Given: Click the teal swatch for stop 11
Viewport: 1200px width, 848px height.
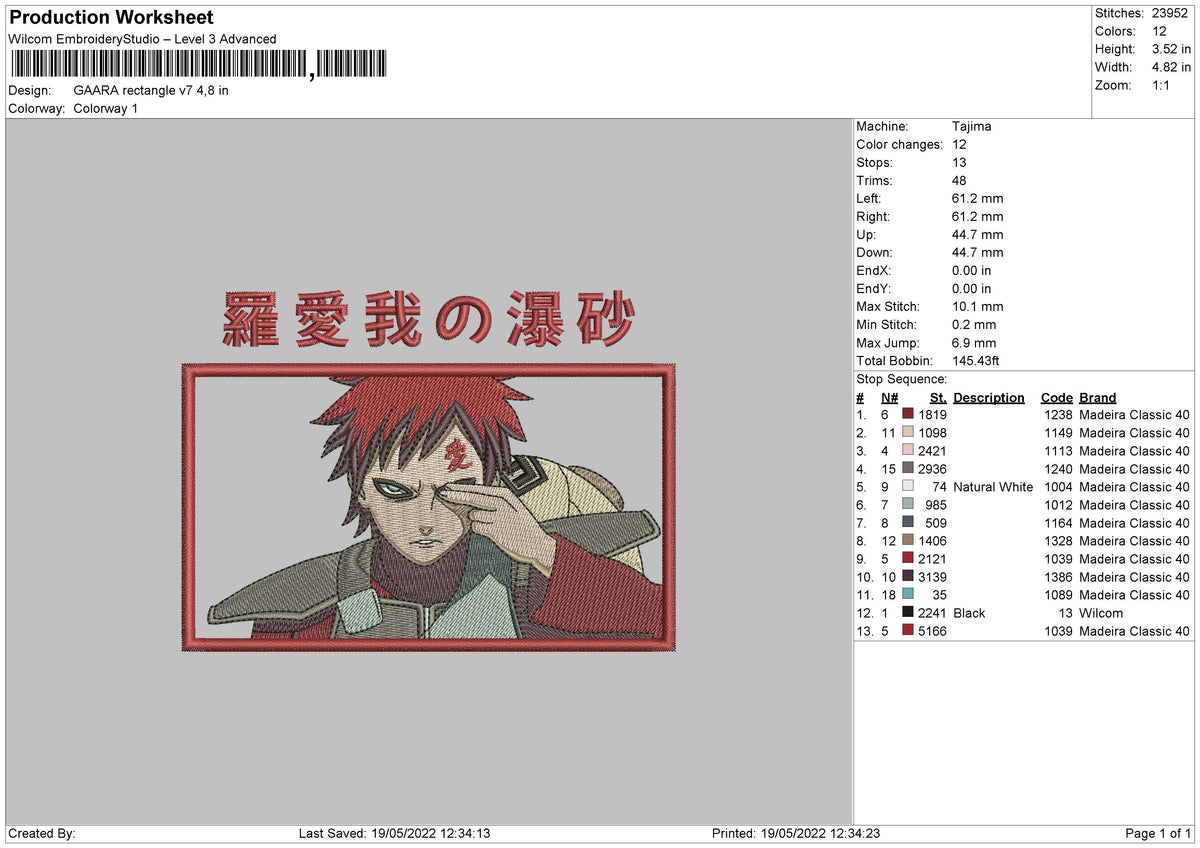Looking at the screenshot, I should pos(906,595).
